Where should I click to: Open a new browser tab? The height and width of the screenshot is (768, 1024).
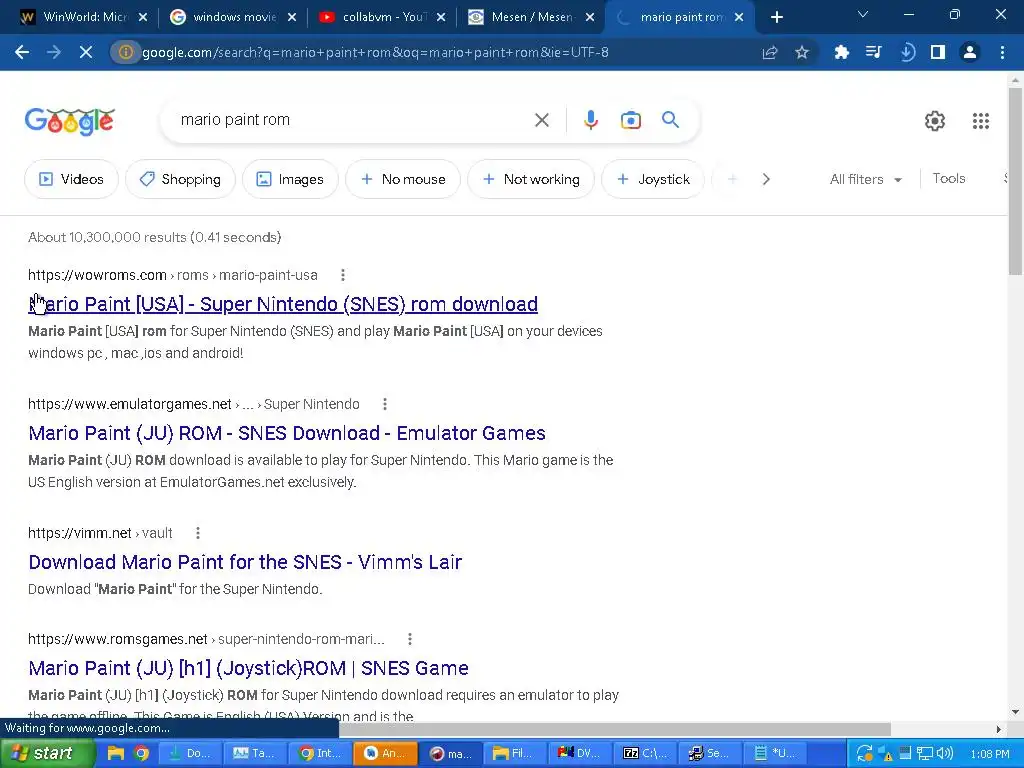[776, 18]
